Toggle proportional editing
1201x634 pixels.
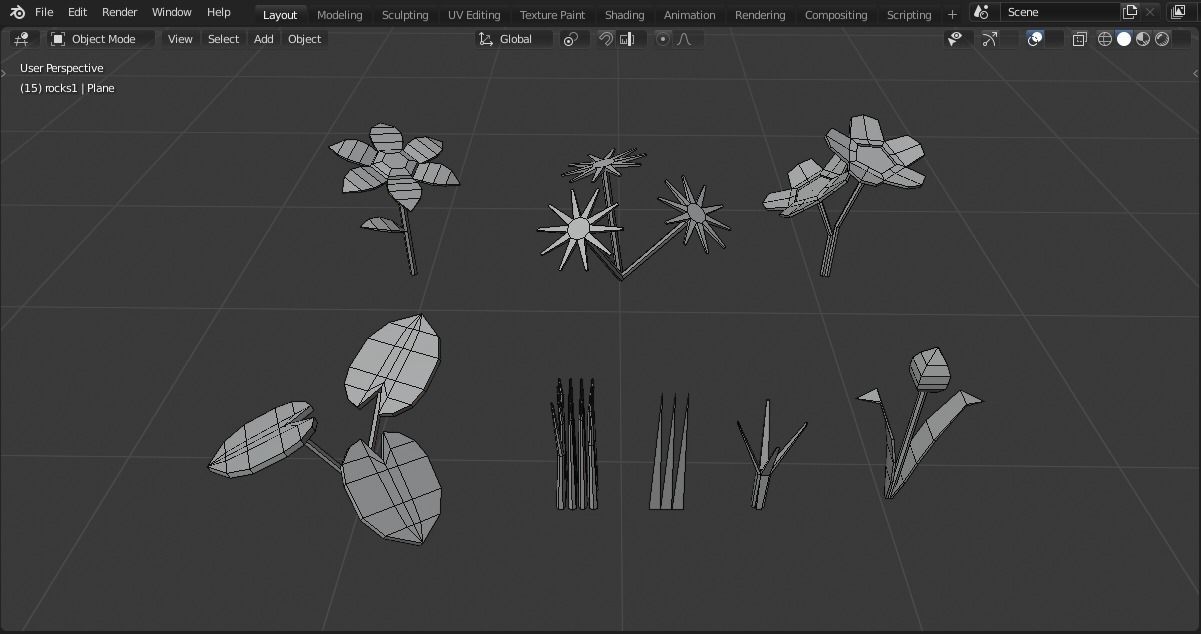click(x=662, y=39)
